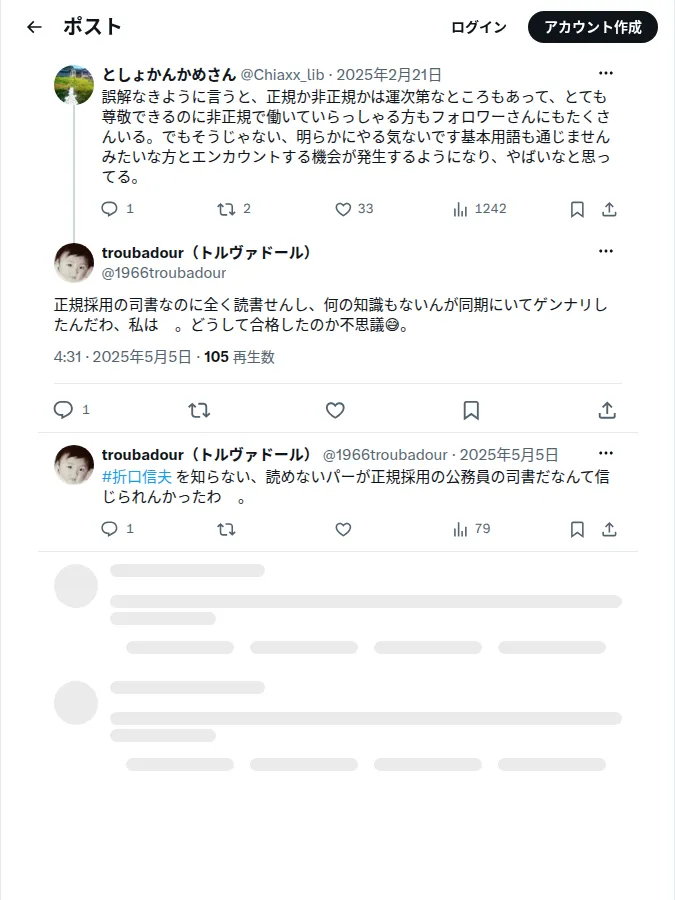Open the @Chiaxx_lib profile handle
Screen dimensions: 675x900
coord(282,75)
